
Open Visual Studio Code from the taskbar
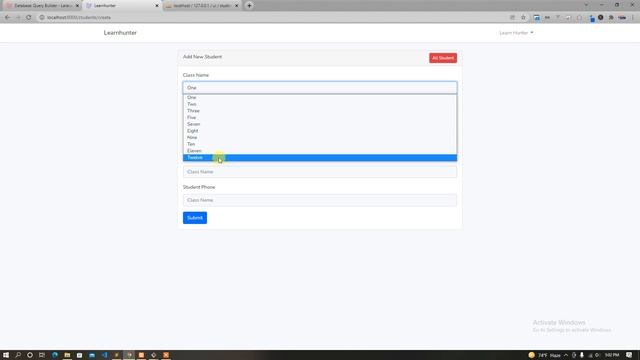(104, 355)
